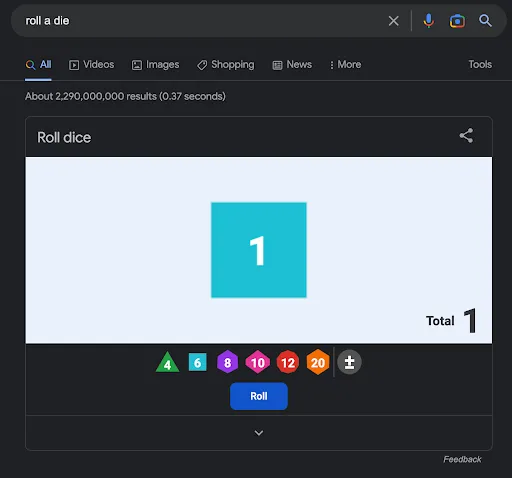Add the red 12-sided die
The width and height of the screenshot is (512, 478).
pyautogui.click(x=288, y=362)
